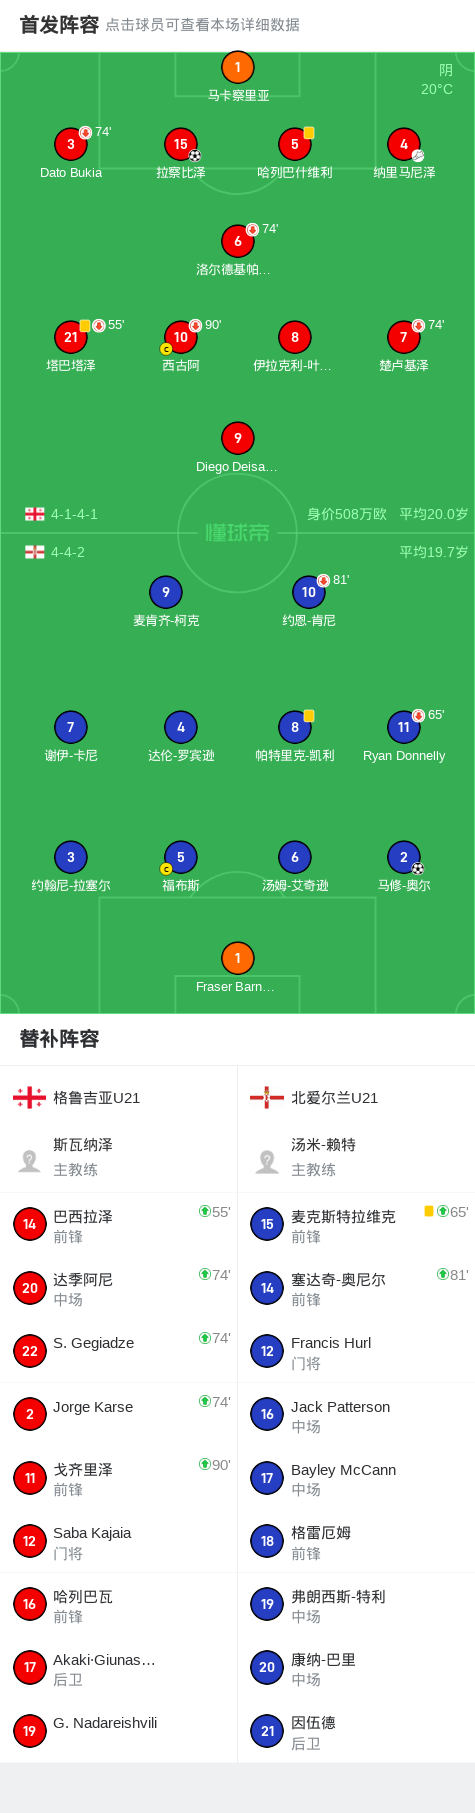Select substitute 麦克斯特拉维克 number 15 row
This screenshot has width=475, height=1813.
(x=356, y=1225)
